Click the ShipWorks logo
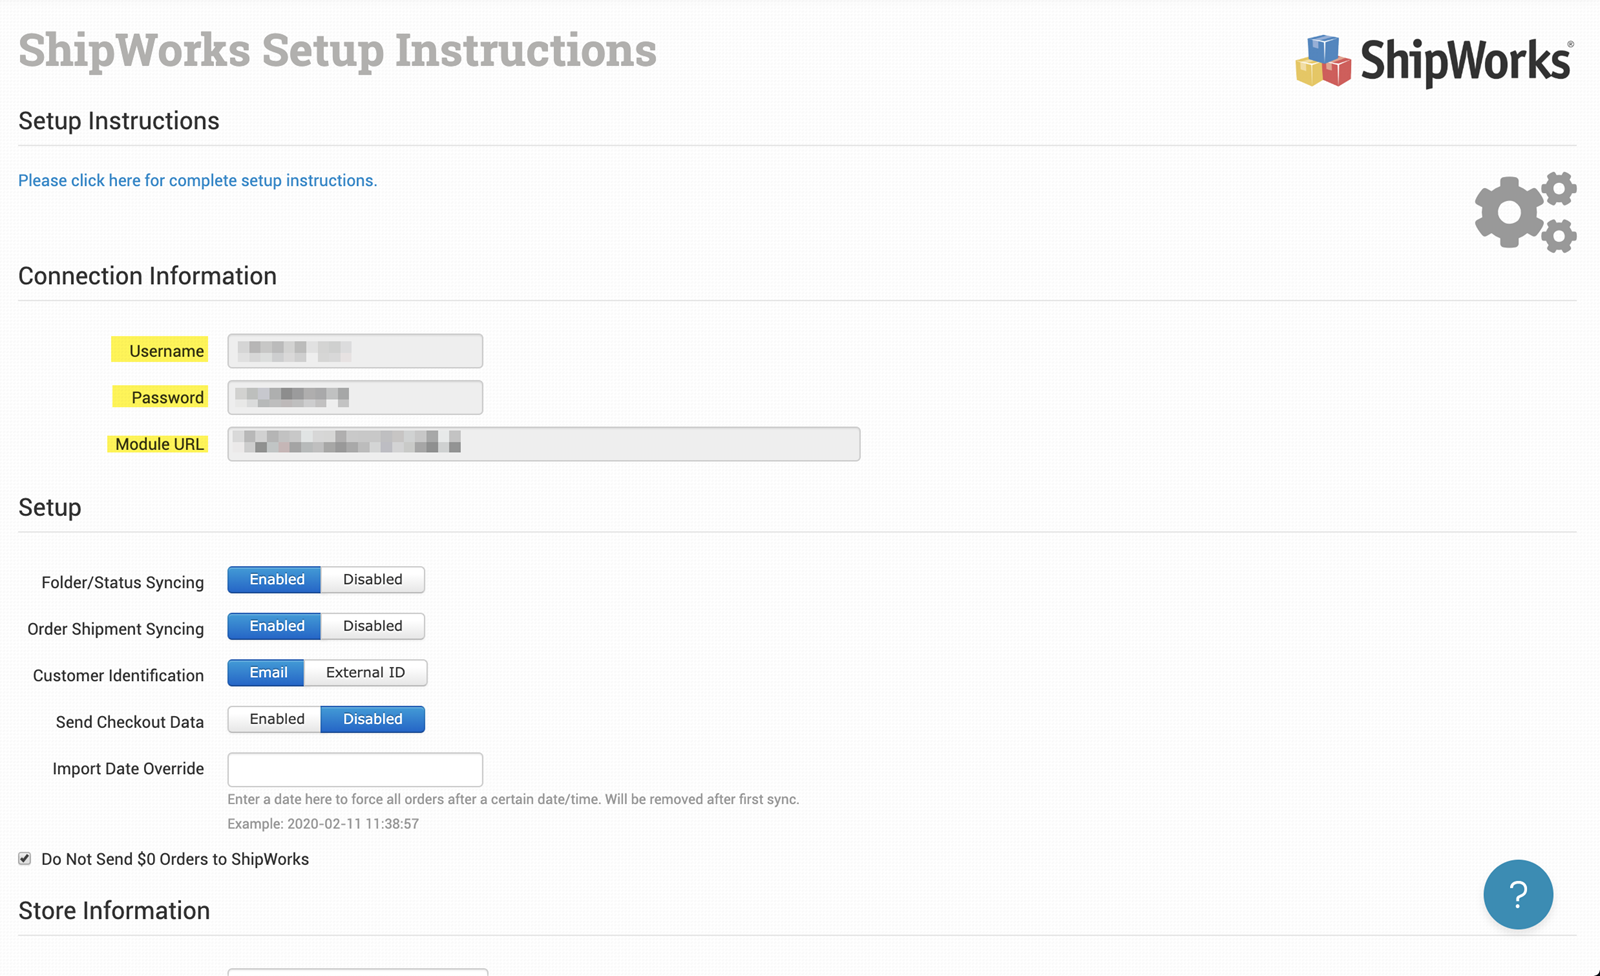This screenshot has width=1600, height=976. [1435, 61]
